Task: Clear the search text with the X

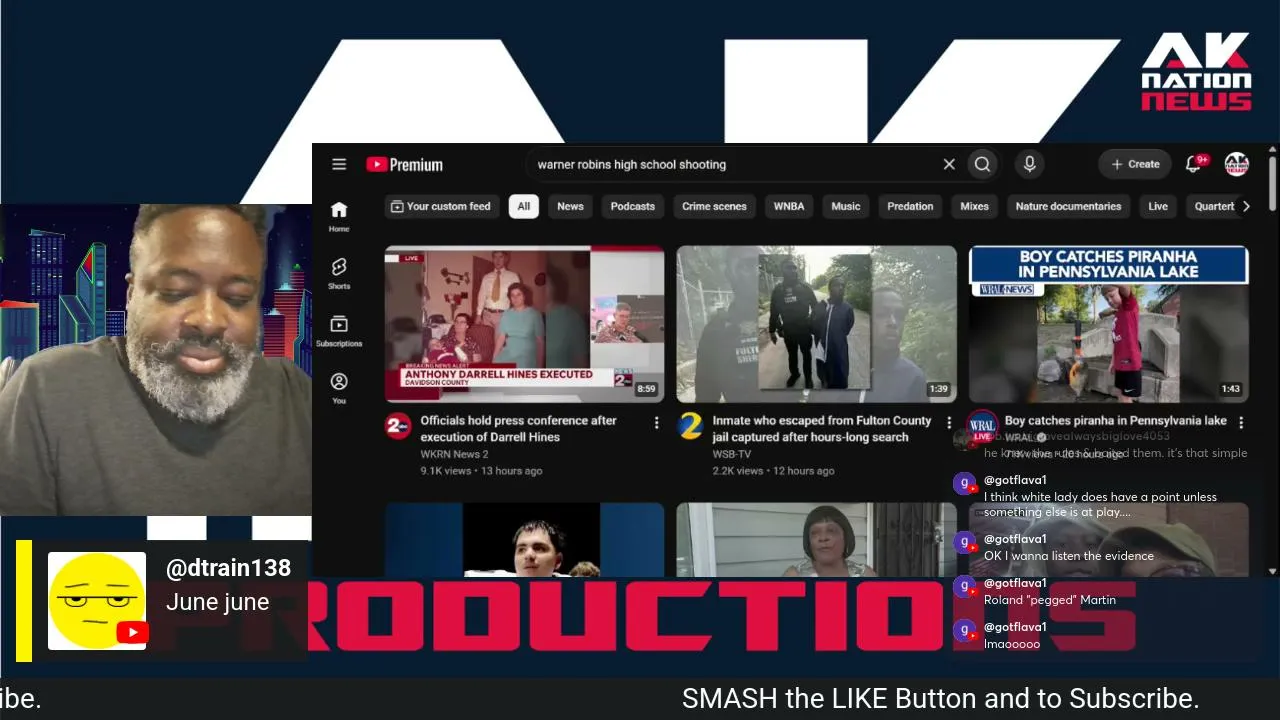Action: point(949,164)
